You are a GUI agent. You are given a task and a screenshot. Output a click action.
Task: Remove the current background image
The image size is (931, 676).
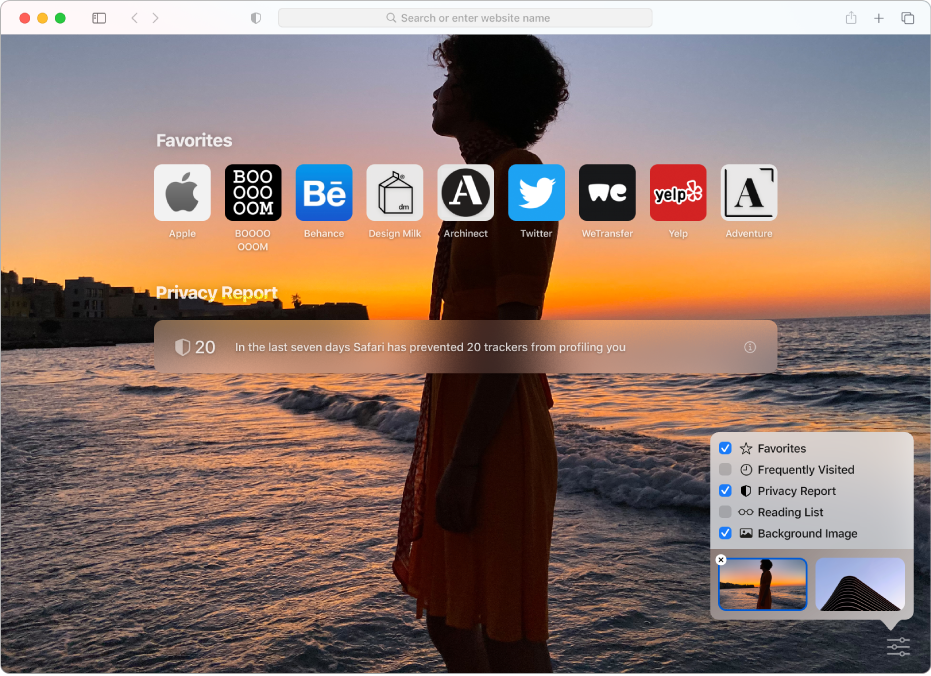tap(721, 559)
